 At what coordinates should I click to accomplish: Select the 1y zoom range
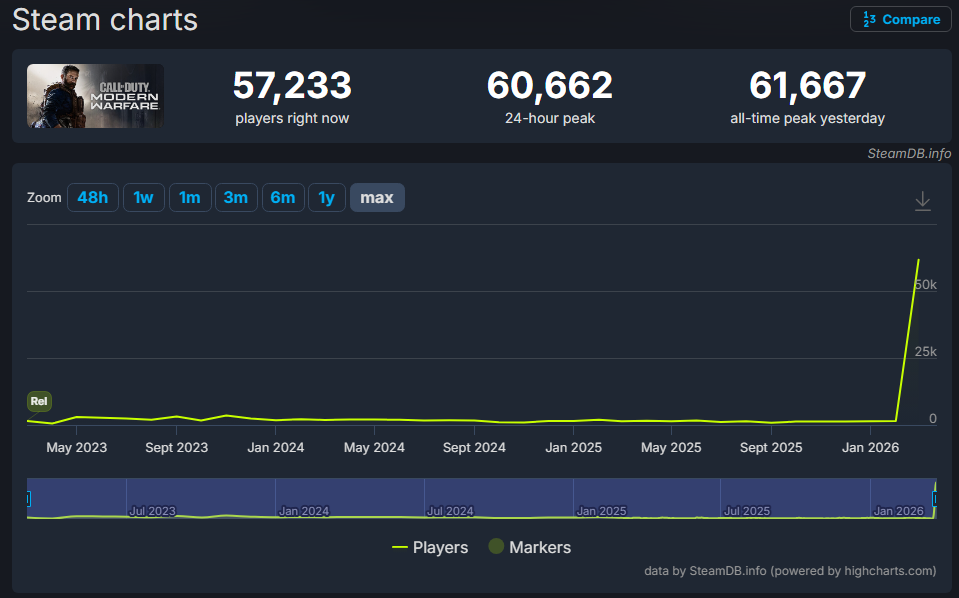pyautogui.click(x=326, y=197)
